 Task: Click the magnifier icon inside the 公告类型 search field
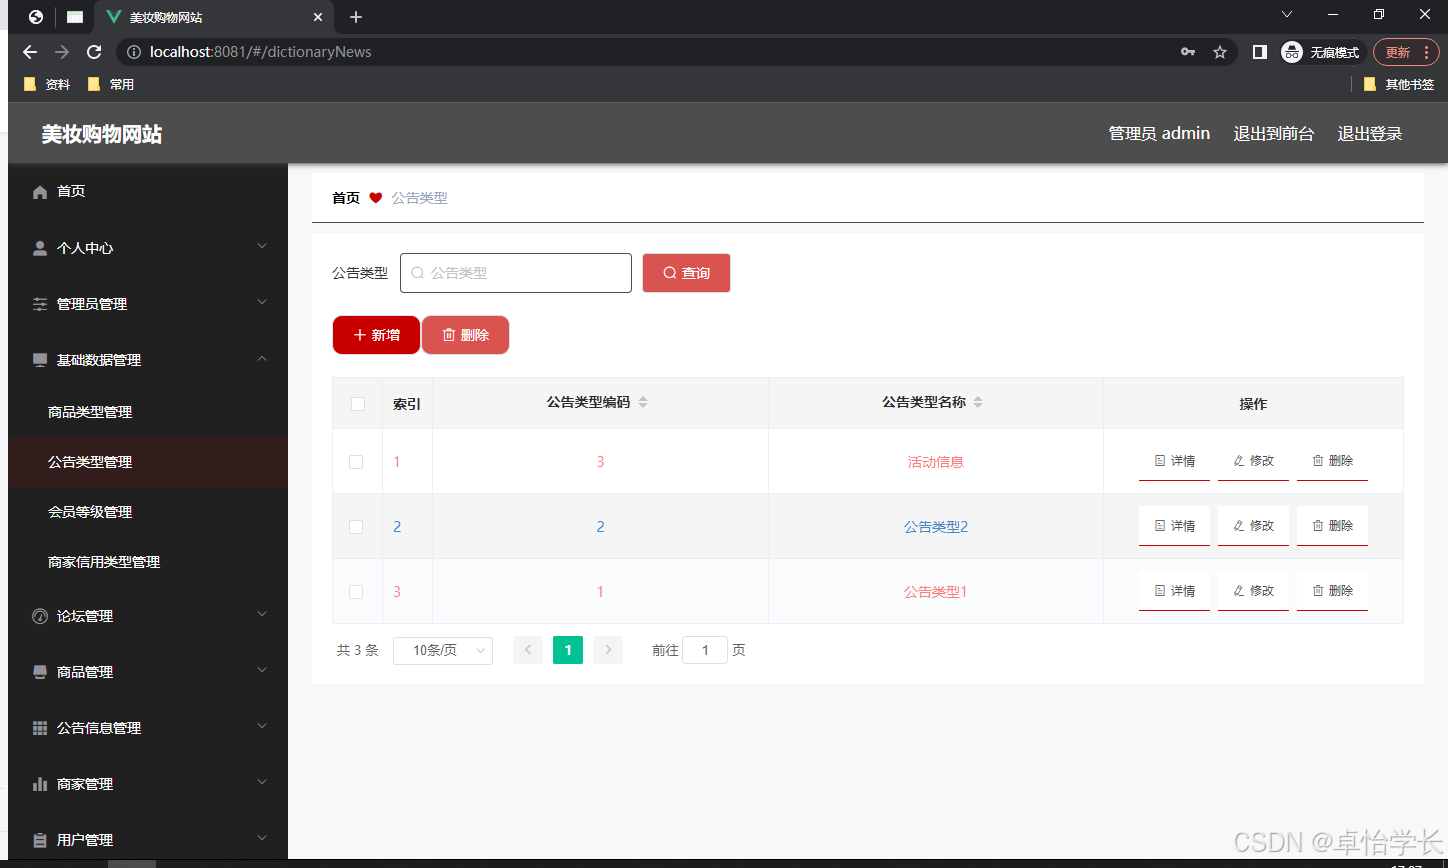point(418,273)
